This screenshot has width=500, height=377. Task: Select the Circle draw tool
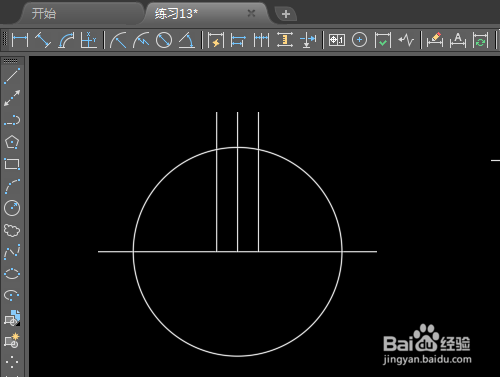point(12,208)
